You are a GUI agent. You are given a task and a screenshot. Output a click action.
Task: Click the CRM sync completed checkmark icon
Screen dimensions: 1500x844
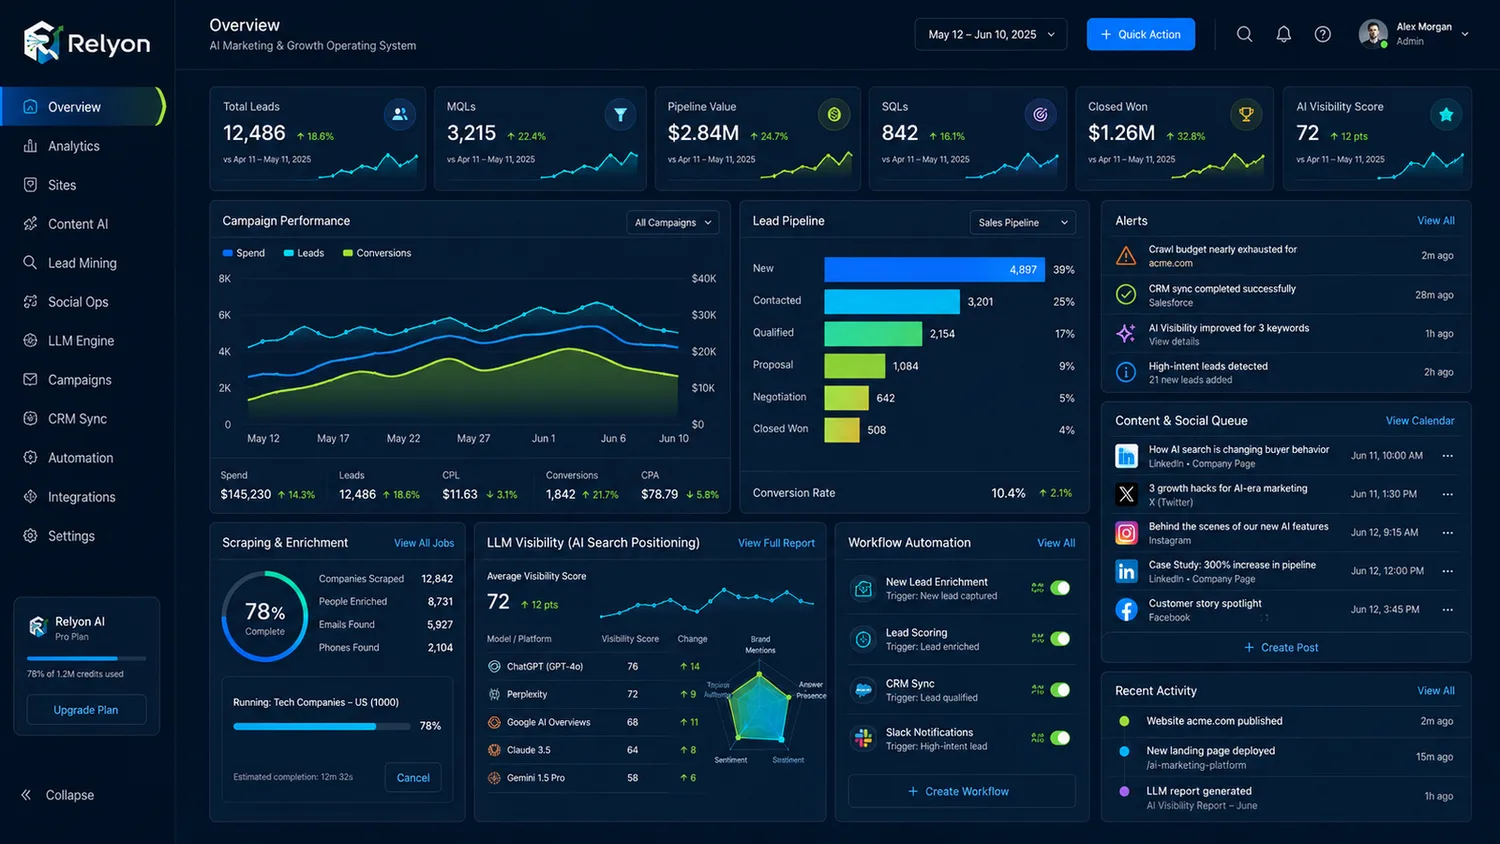coord(1126,294)
